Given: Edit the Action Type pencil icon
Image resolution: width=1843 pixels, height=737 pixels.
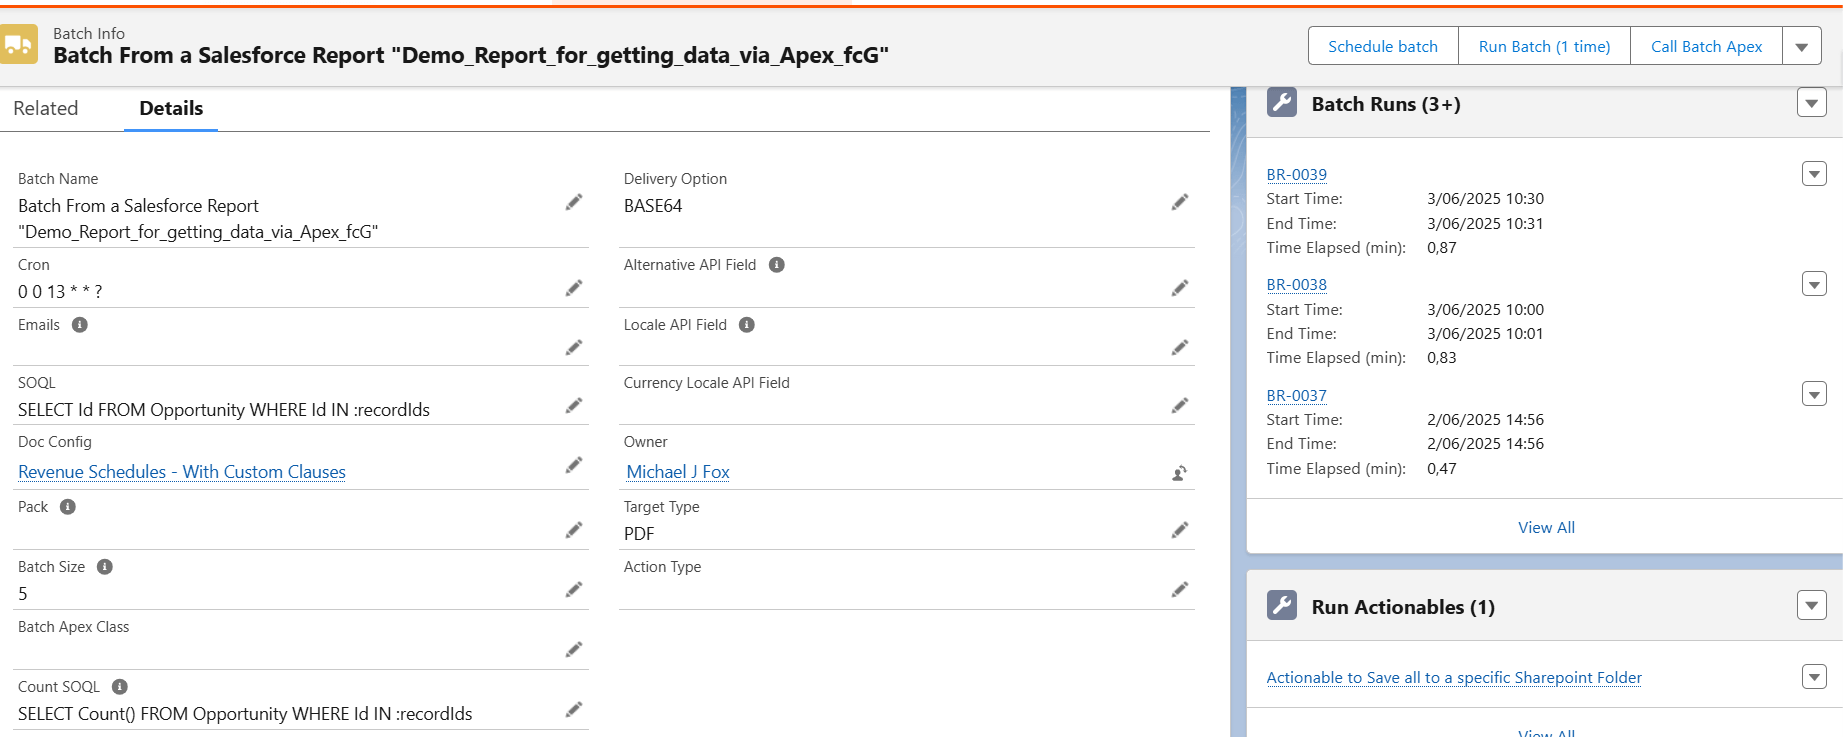Looking at the screenshot, I should tap(1180, 589).
